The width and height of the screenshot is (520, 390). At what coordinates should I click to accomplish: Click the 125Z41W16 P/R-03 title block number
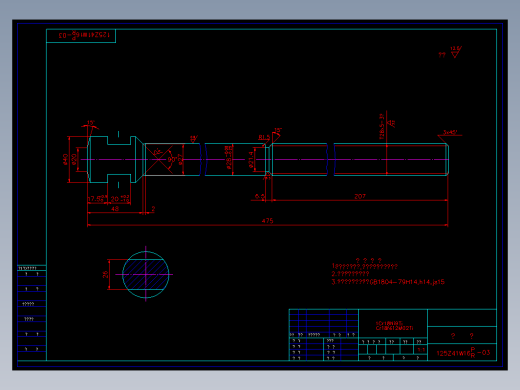coord(463,353)
